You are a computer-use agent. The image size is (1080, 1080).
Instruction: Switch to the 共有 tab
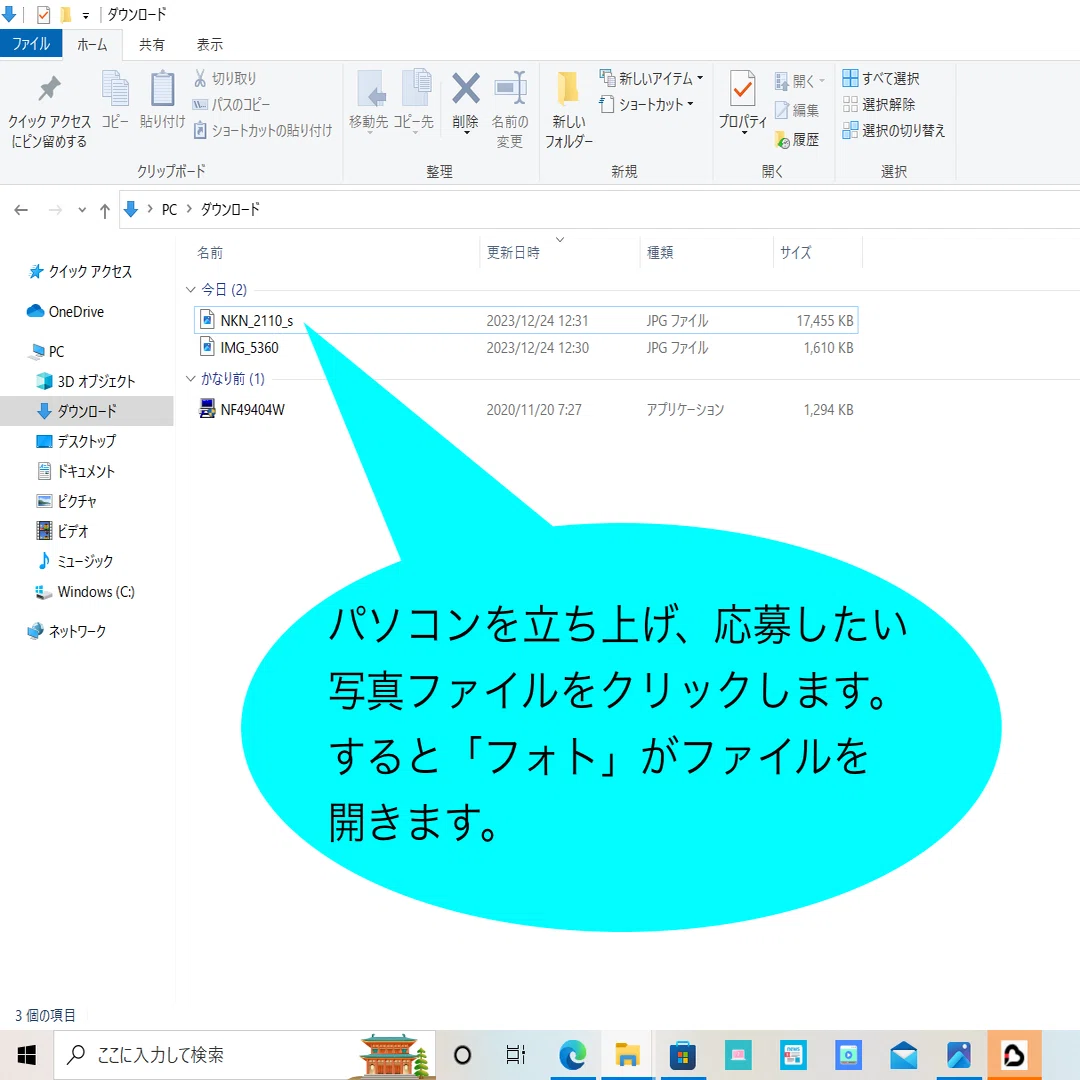pyautogui.click(x=152, y=45)
